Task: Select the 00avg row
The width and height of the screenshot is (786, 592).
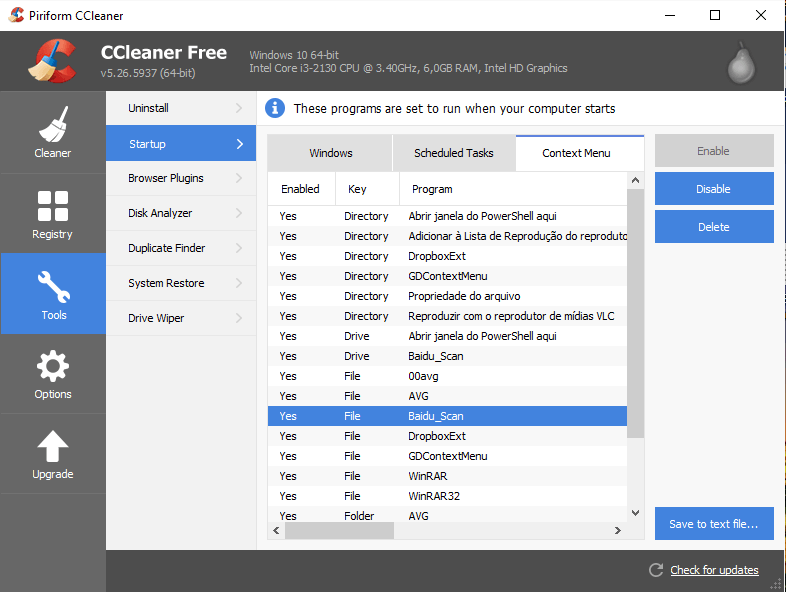Action: [x=447, y=376]
